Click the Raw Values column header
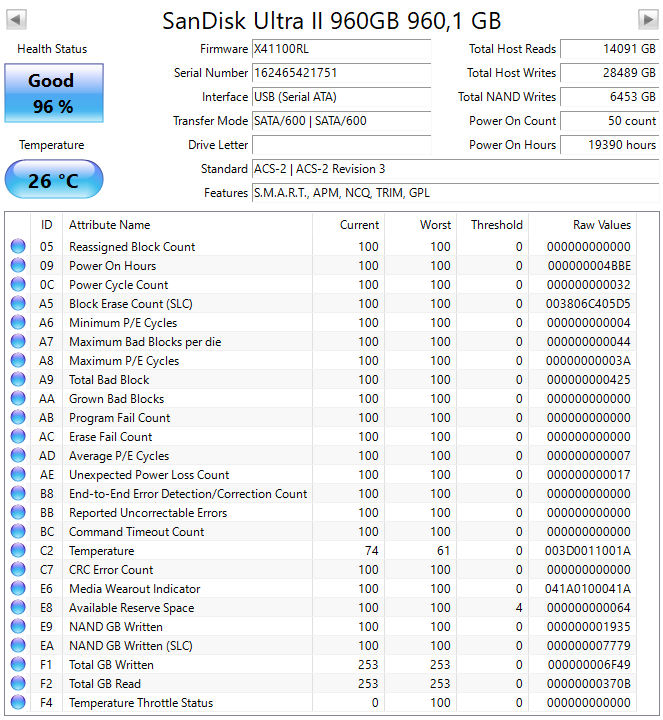The width and height of the screenshot is (663, 720). [x=583, y=225]
